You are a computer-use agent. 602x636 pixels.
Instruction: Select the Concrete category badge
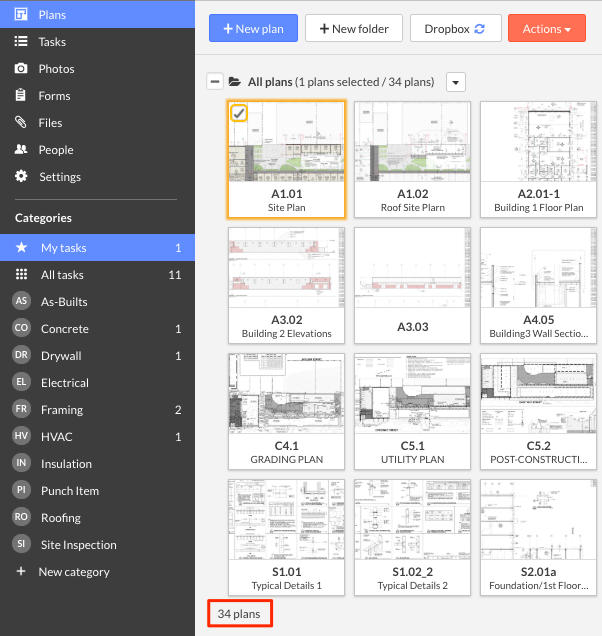coord(21,329)
